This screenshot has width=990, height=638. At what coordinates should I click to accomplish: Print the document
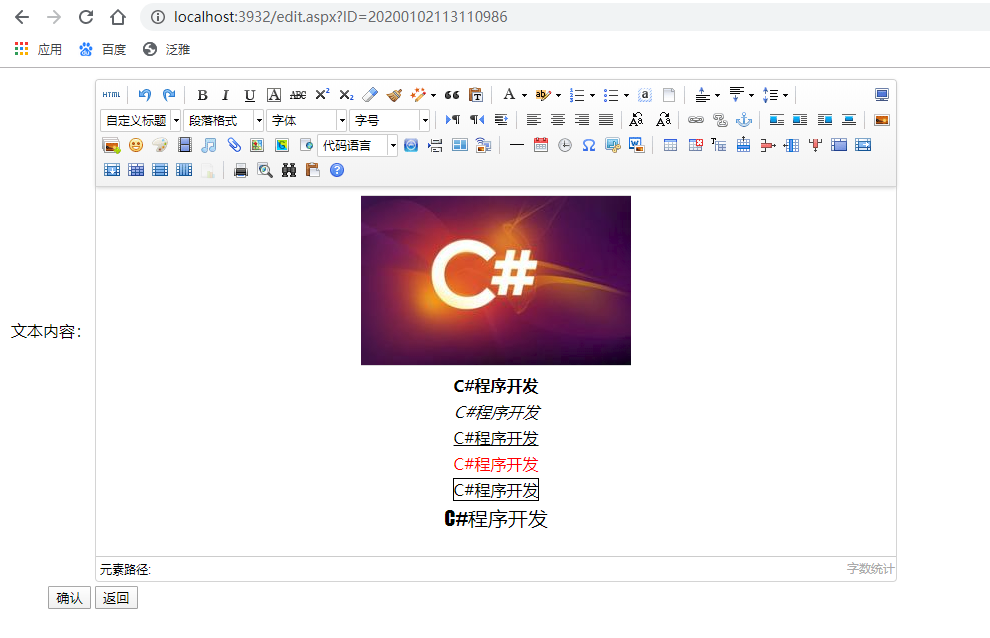pos(241,170)
